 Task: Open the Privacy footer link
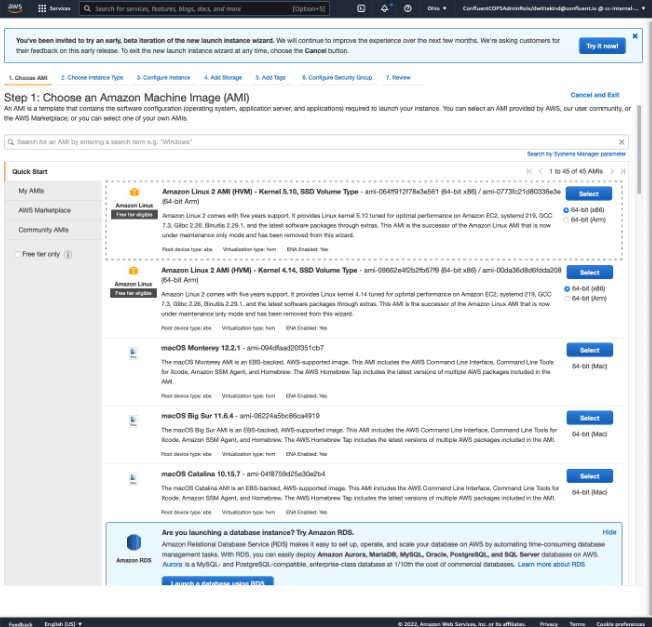tap(549, 624)
